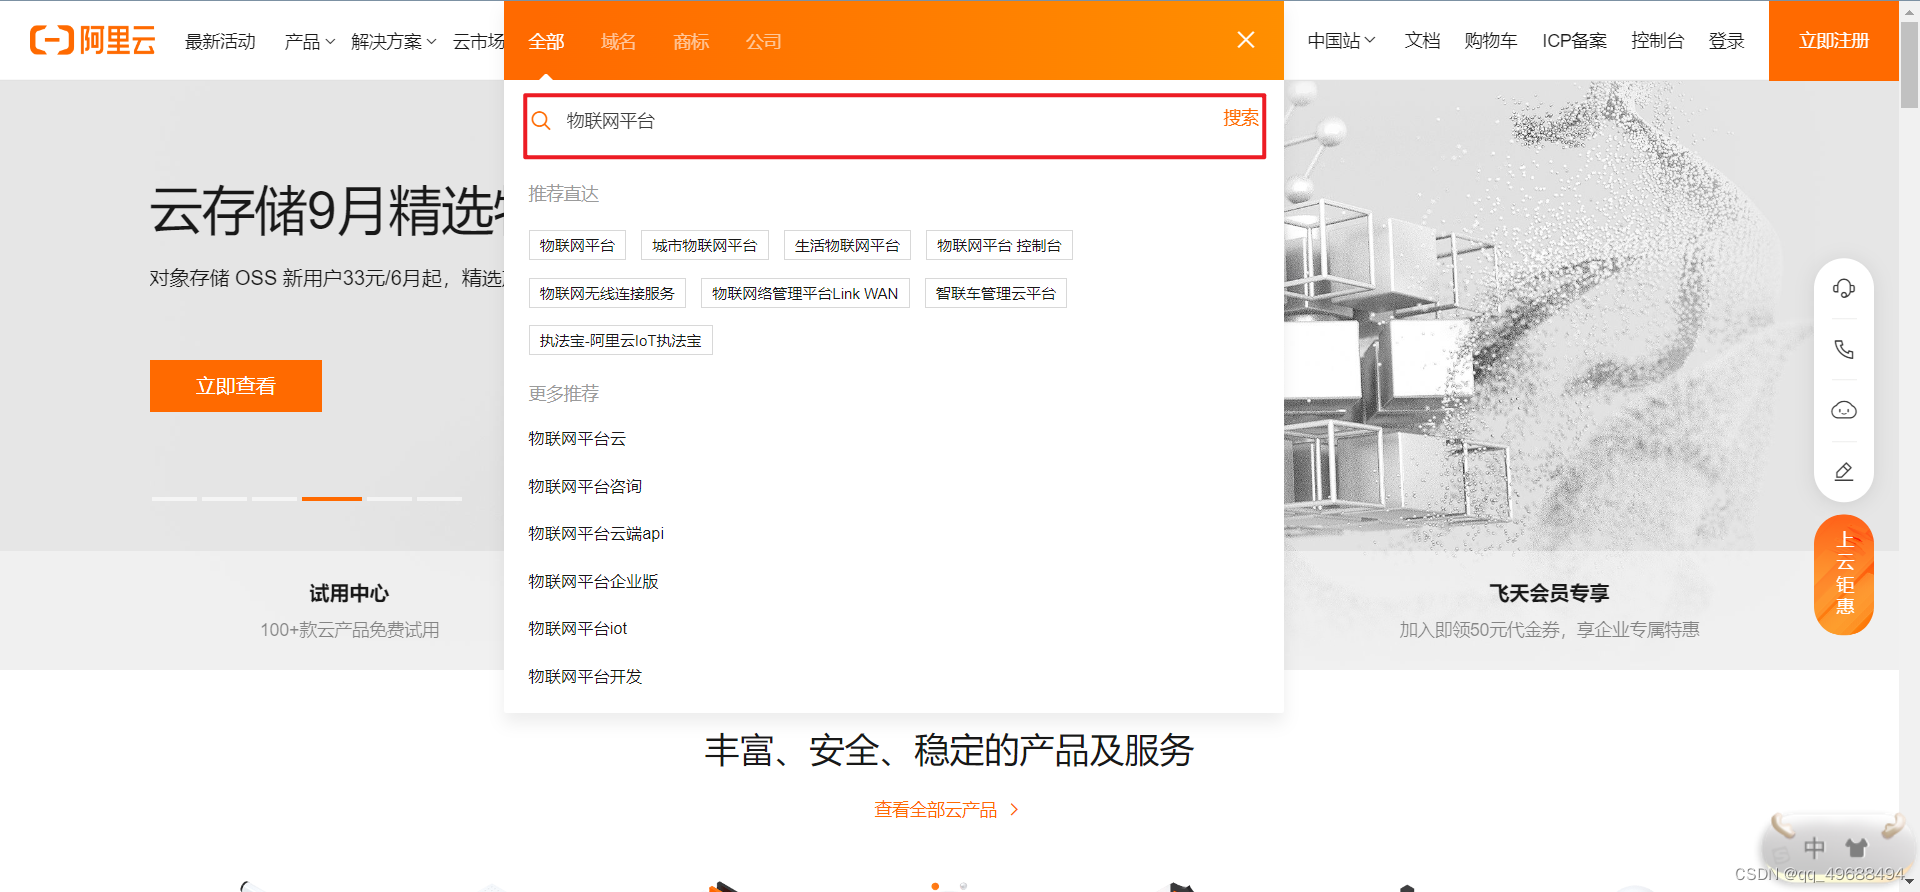Click the 查看全部云产品 link
1920x892 pixels.
[x=946, y=810]
